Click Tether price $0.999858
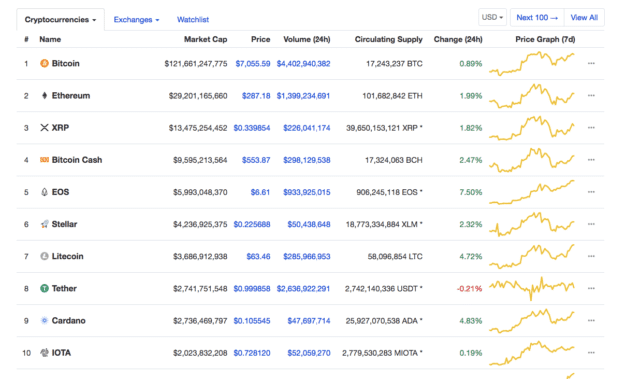 [252, 289]
